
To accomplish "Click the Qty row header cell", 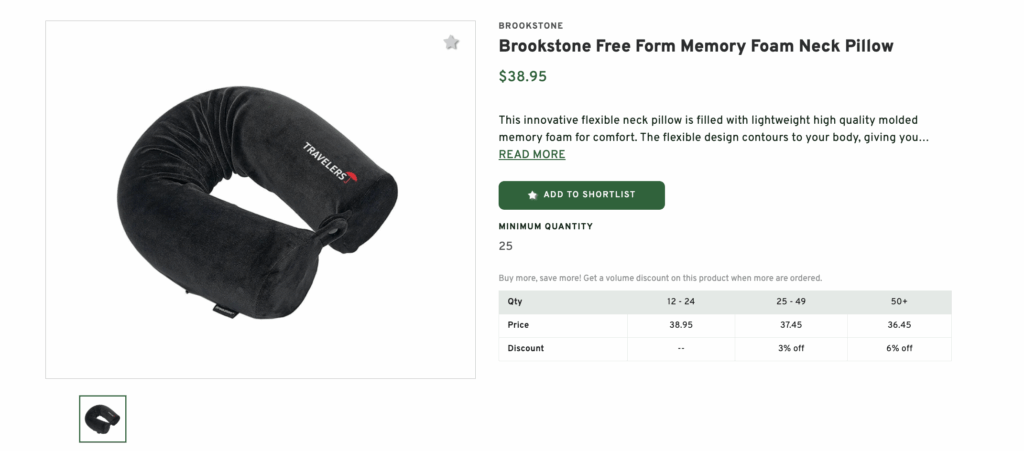I will click(515, 302).
